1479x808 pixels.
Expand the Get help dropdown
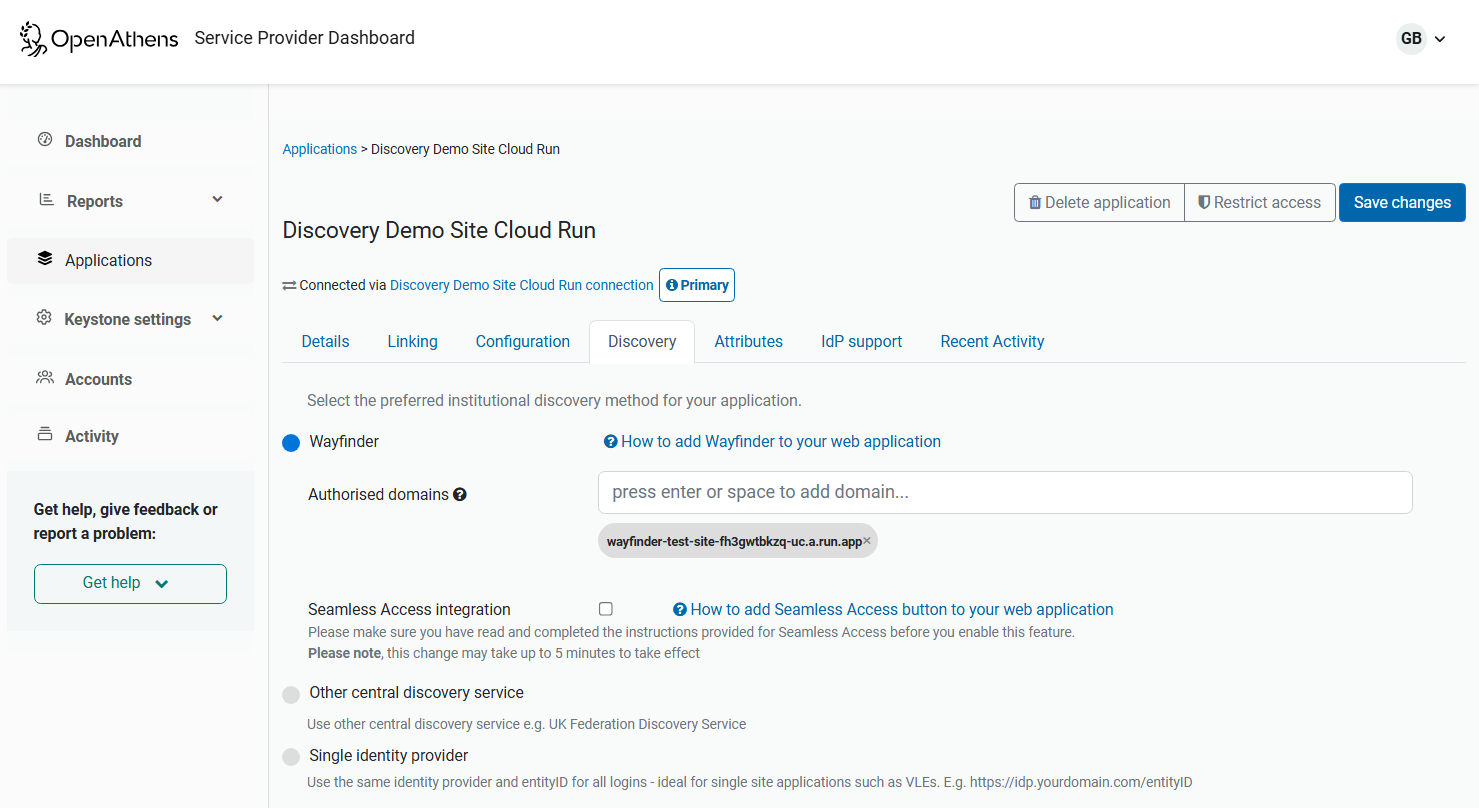click(x=130, y=582)
